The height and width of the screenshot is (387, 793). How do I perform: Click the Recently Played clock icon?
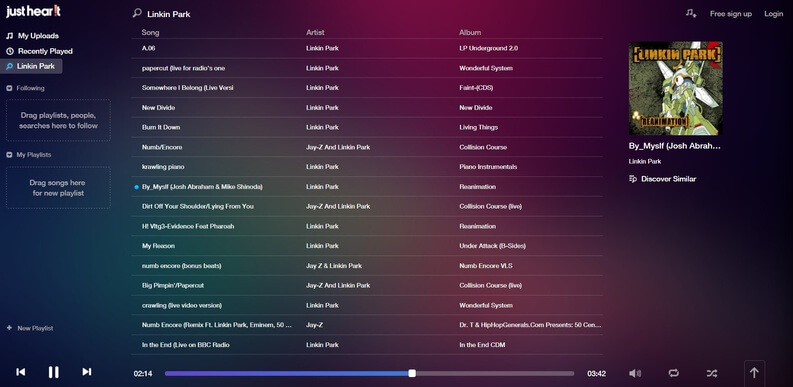(10, 51)
